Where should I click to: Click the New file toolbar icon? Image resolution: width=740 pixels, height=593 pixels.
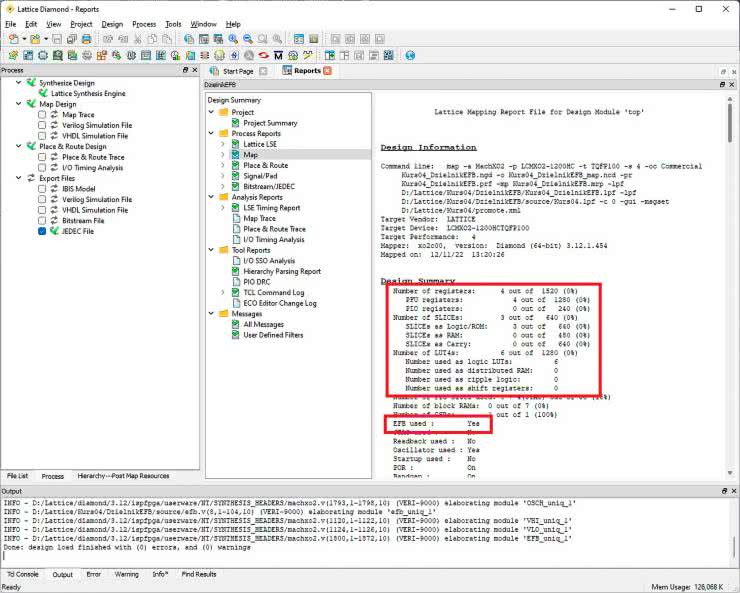[x=14, y=38]
